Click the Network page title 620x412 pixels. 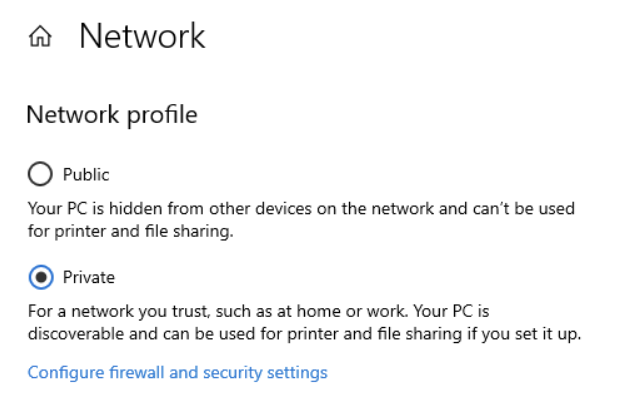(142, 37)
